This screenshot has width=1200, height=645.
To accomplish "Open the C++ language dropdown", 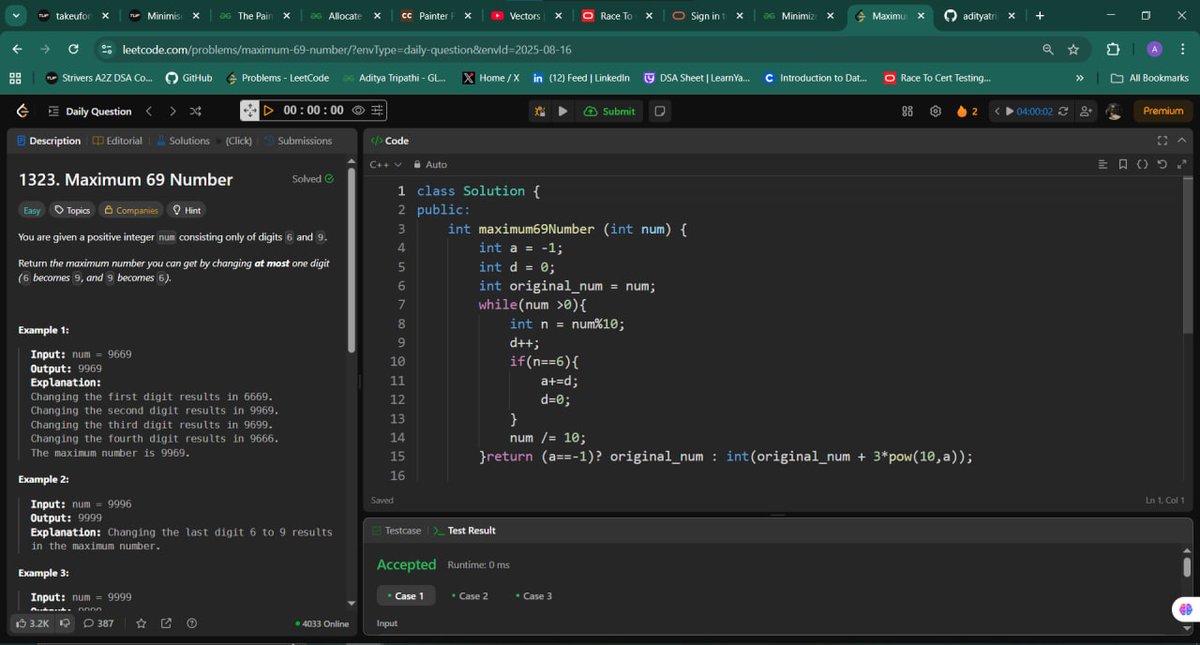I will pos(385,164).
